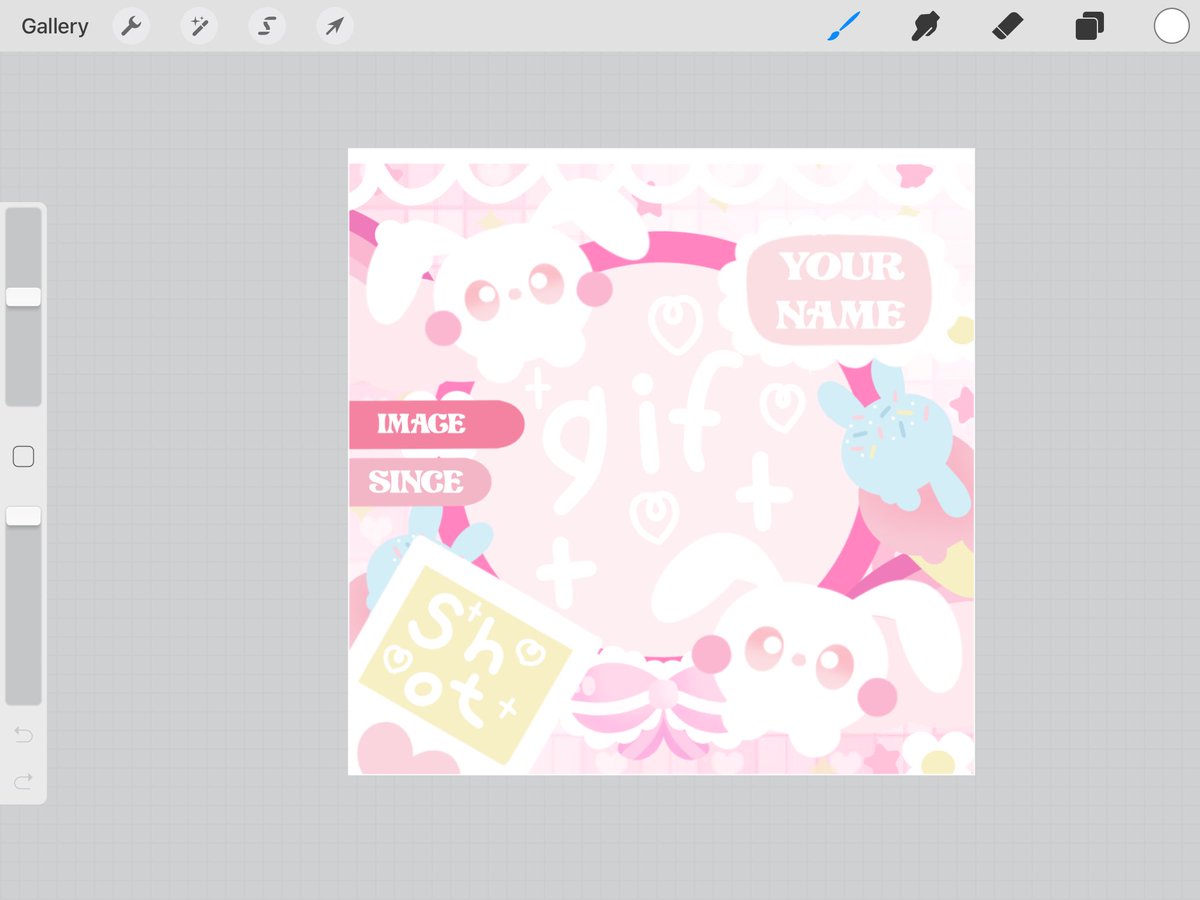Activate the Selection tool
The height and width of the screenshot is (900, 1200).
(267, 26)
